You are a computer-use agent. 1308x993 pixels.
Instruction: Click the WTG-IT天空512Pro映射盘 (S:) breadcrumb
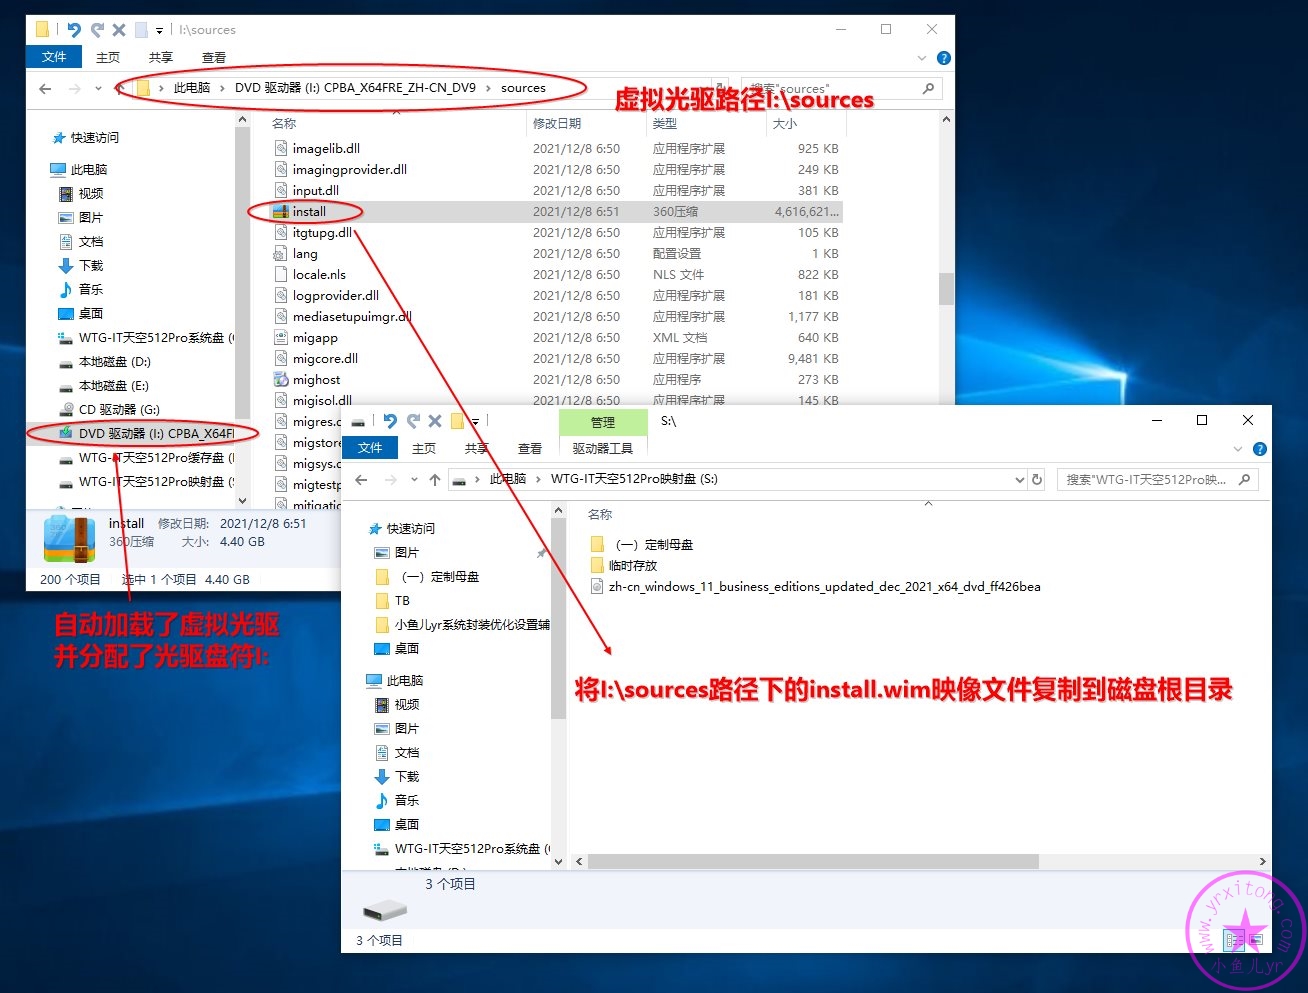pyautogui.click(x=634, y=479)
